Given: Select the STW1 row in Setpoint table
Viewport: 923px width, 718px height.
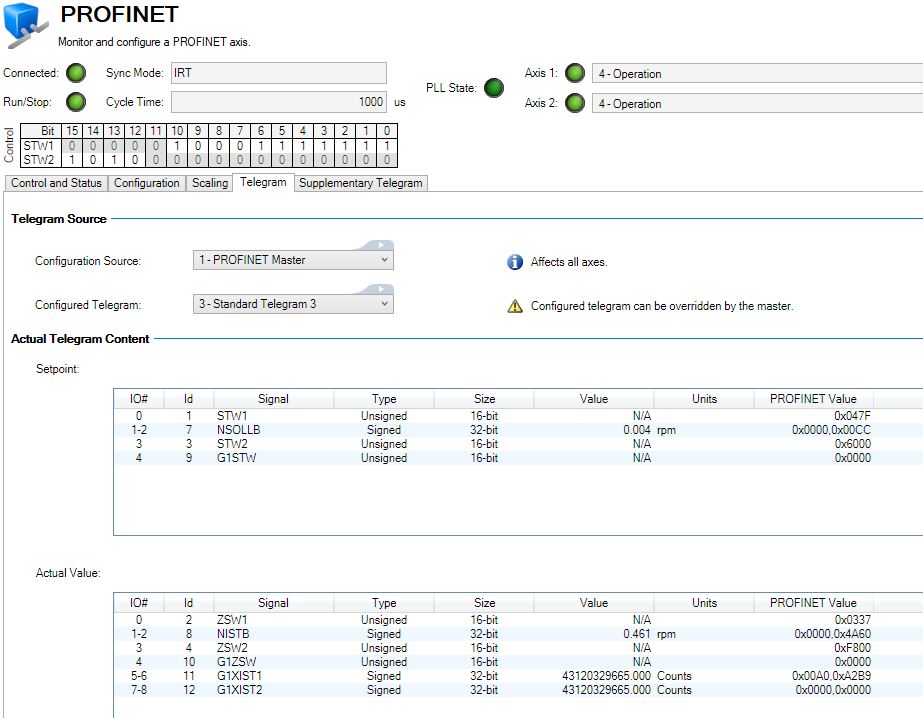Looking at the screenshot, I should (x=518, y=415).
